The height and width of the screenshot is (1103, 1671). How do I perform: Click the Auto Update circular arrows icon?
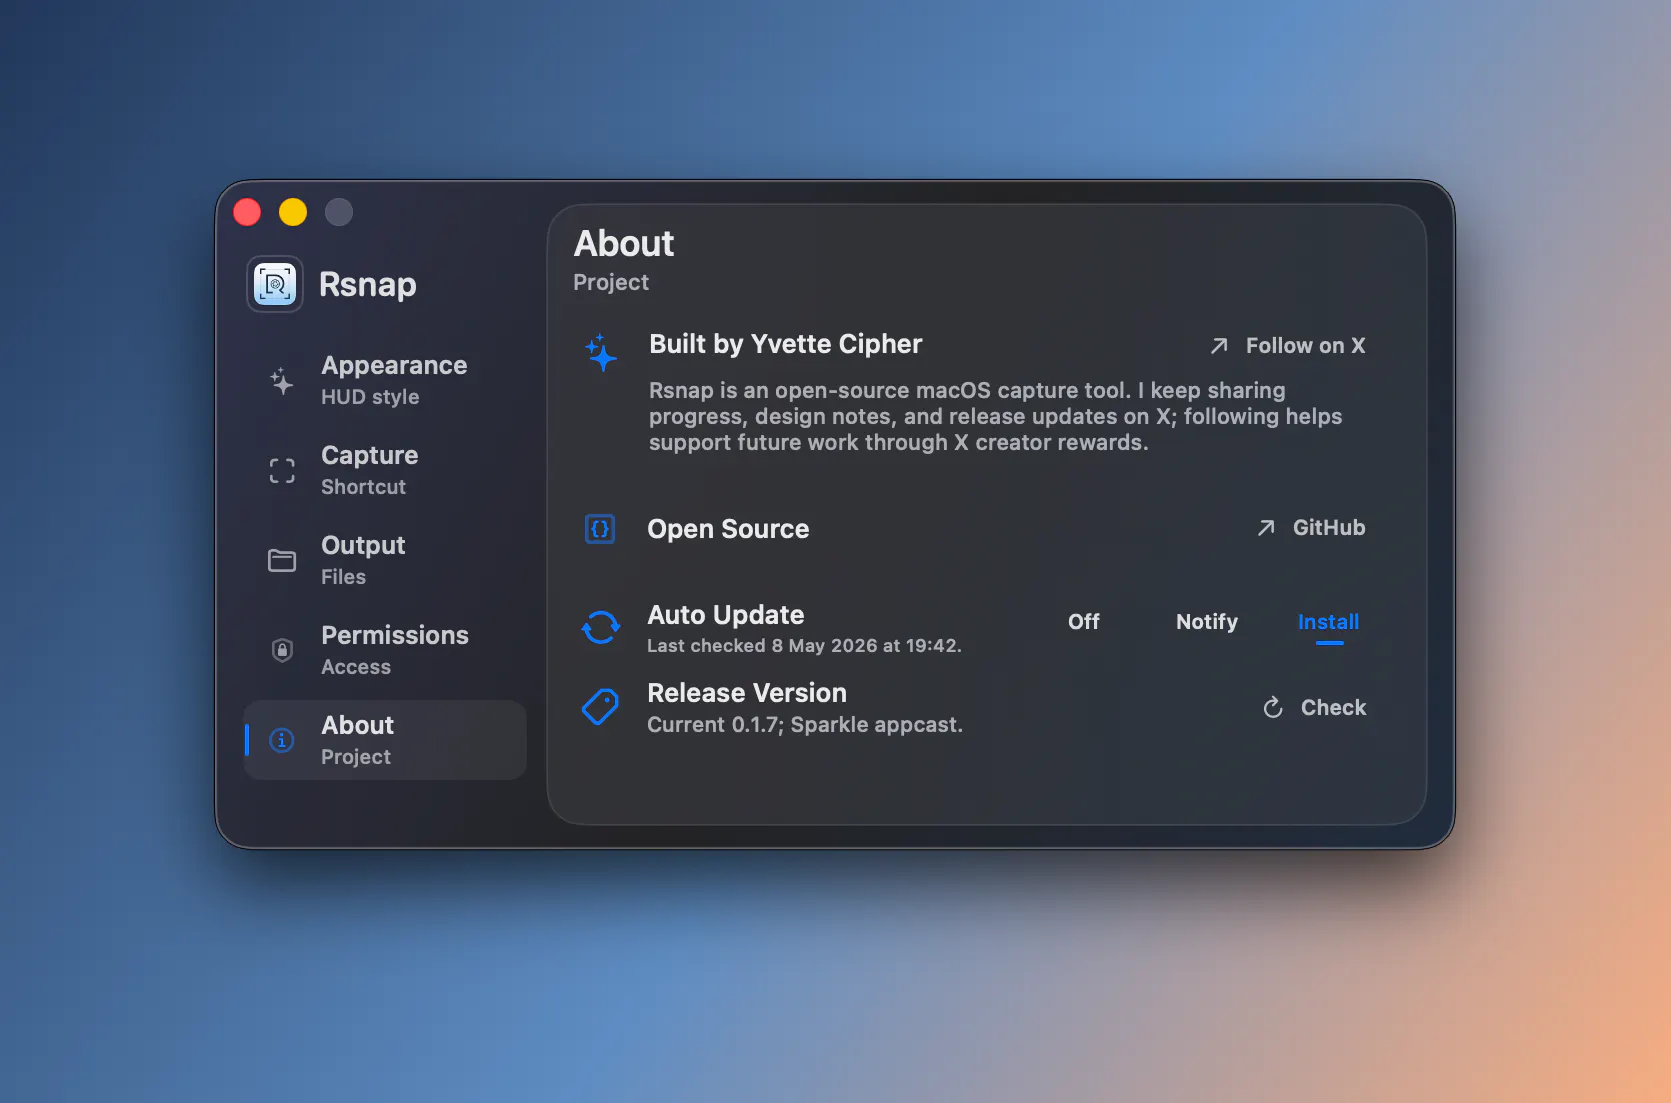click(x=601, y=628)
